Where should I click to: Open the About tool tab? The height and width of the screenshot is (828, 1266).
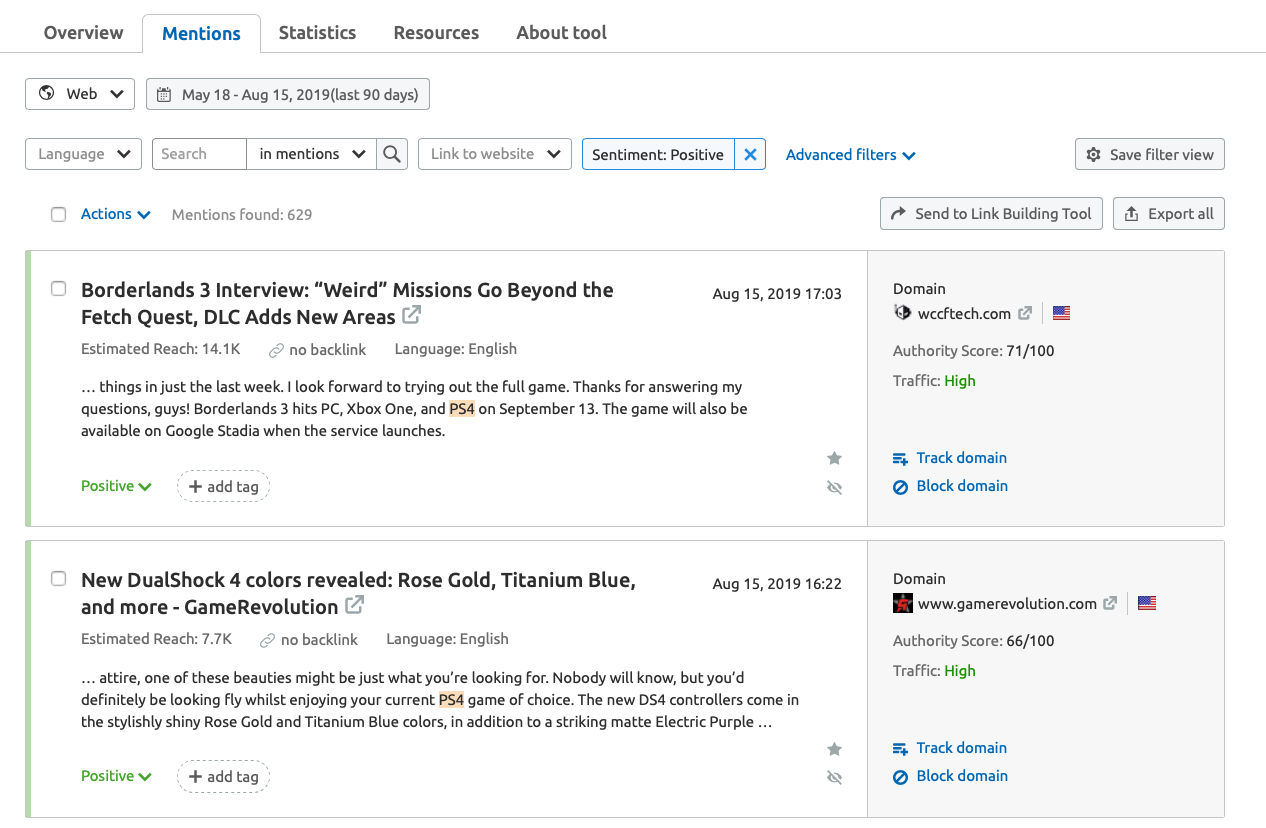point(562,33)
